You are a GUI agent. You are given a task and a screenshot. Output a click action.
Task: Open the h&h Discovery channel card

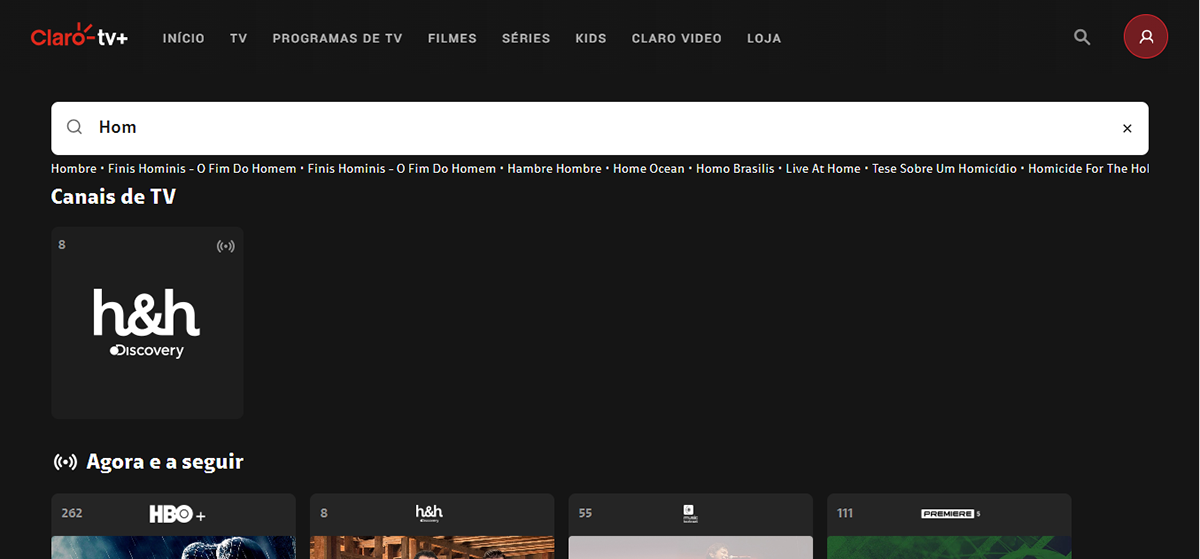coord(147,323)
